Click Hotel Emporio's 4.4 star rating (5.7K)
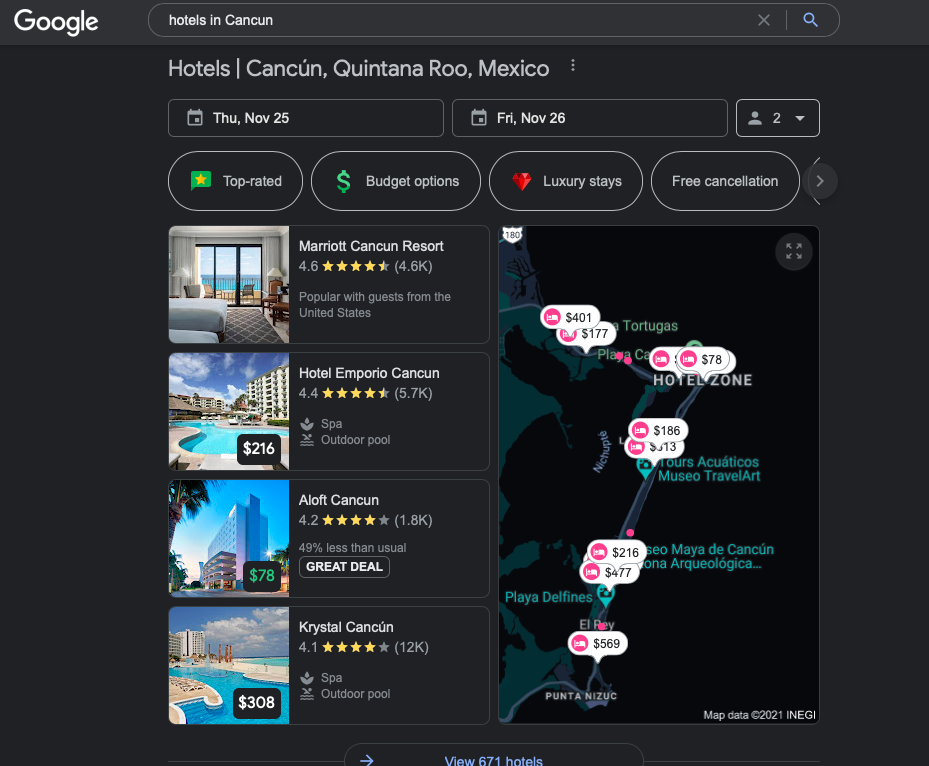 click(x=366, y=393)
